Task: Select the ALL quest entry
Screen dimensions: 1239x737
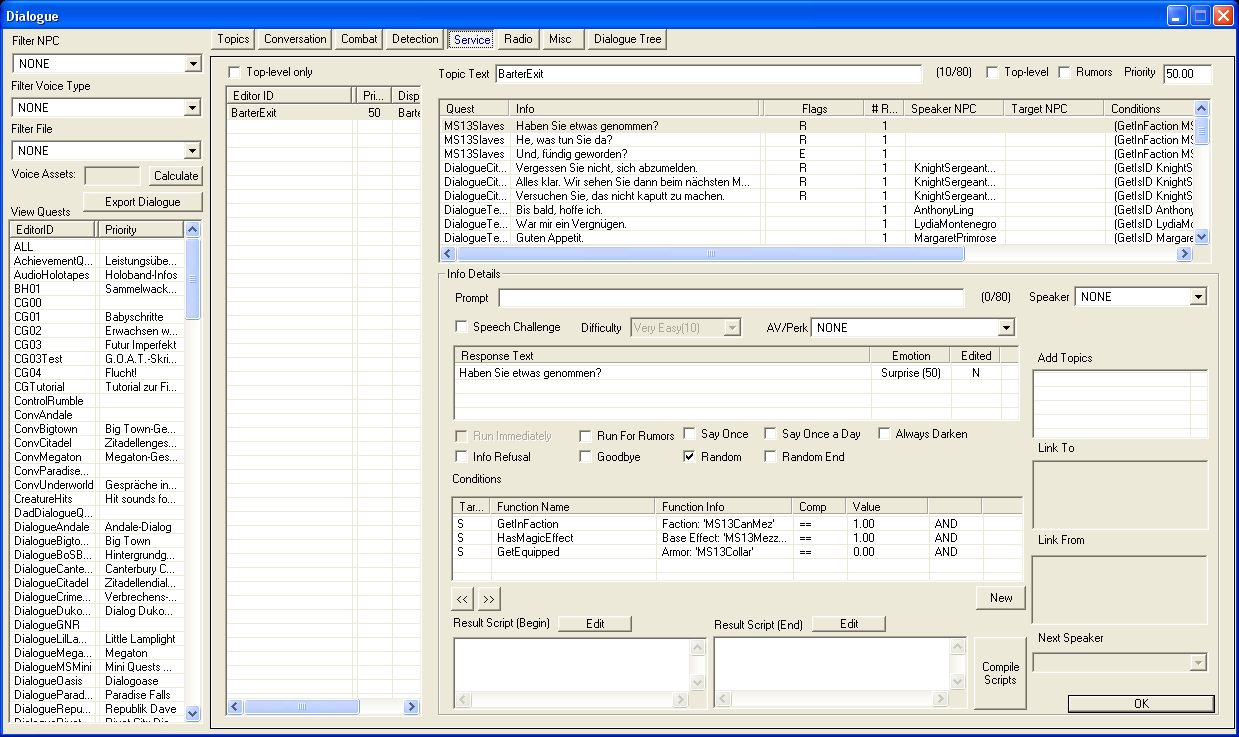Action: tap(98, 246)
